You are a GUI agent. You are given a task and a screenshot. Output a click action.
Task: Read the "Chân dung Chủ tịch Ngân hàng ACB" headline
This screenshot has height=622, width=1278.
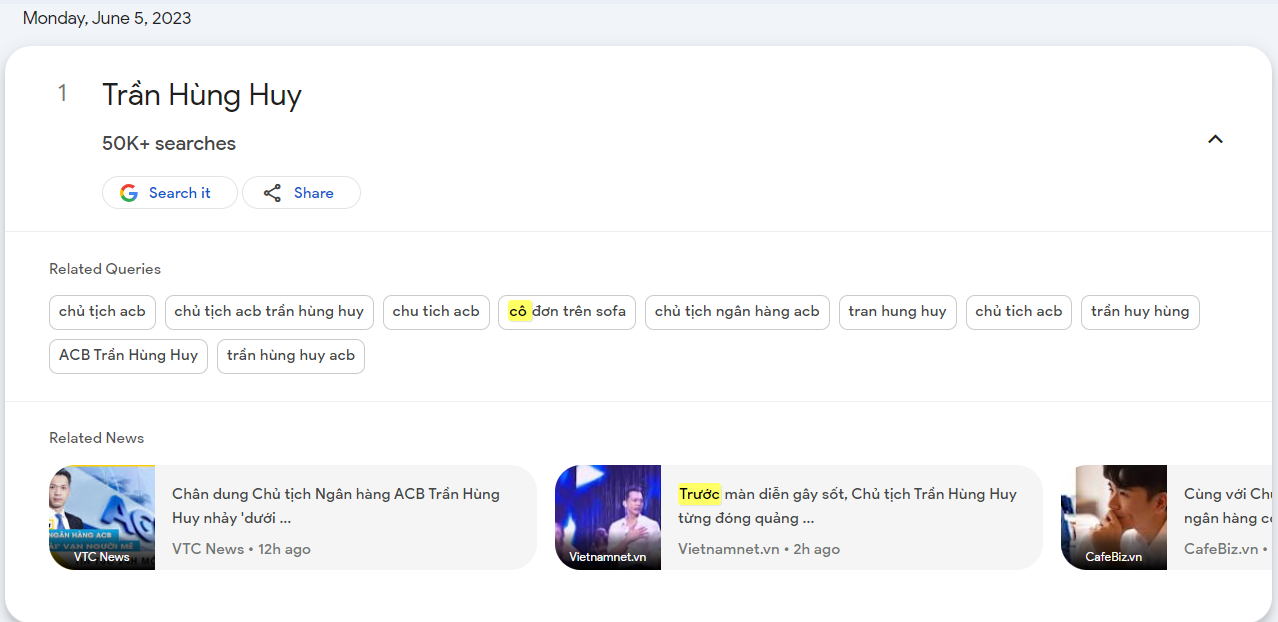(336, 506)
